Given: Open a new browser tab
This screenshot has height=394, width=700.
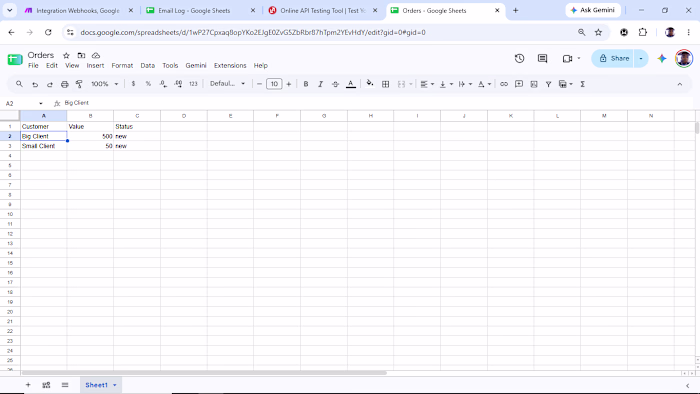Looking at the screenshot, I should pyautogui.click(x=516, y=10).
